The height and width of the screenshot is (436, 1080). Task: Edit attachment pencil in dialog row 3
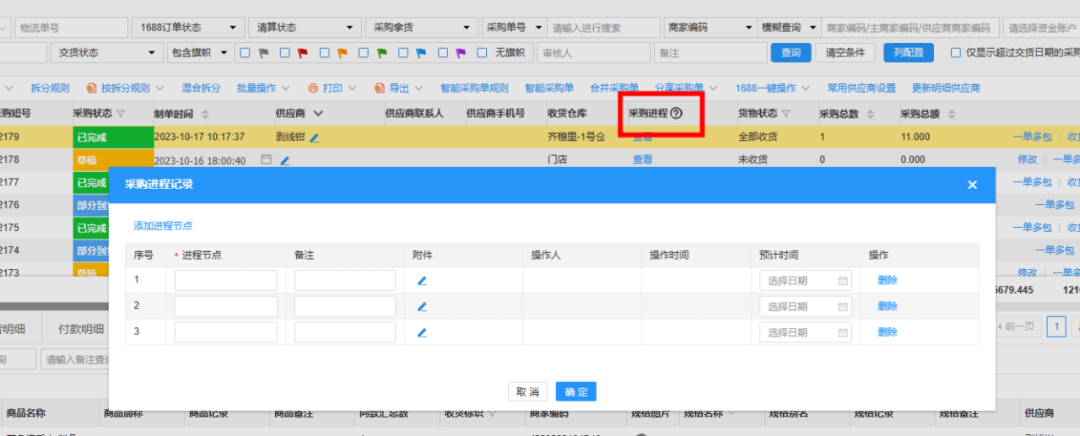422,332
